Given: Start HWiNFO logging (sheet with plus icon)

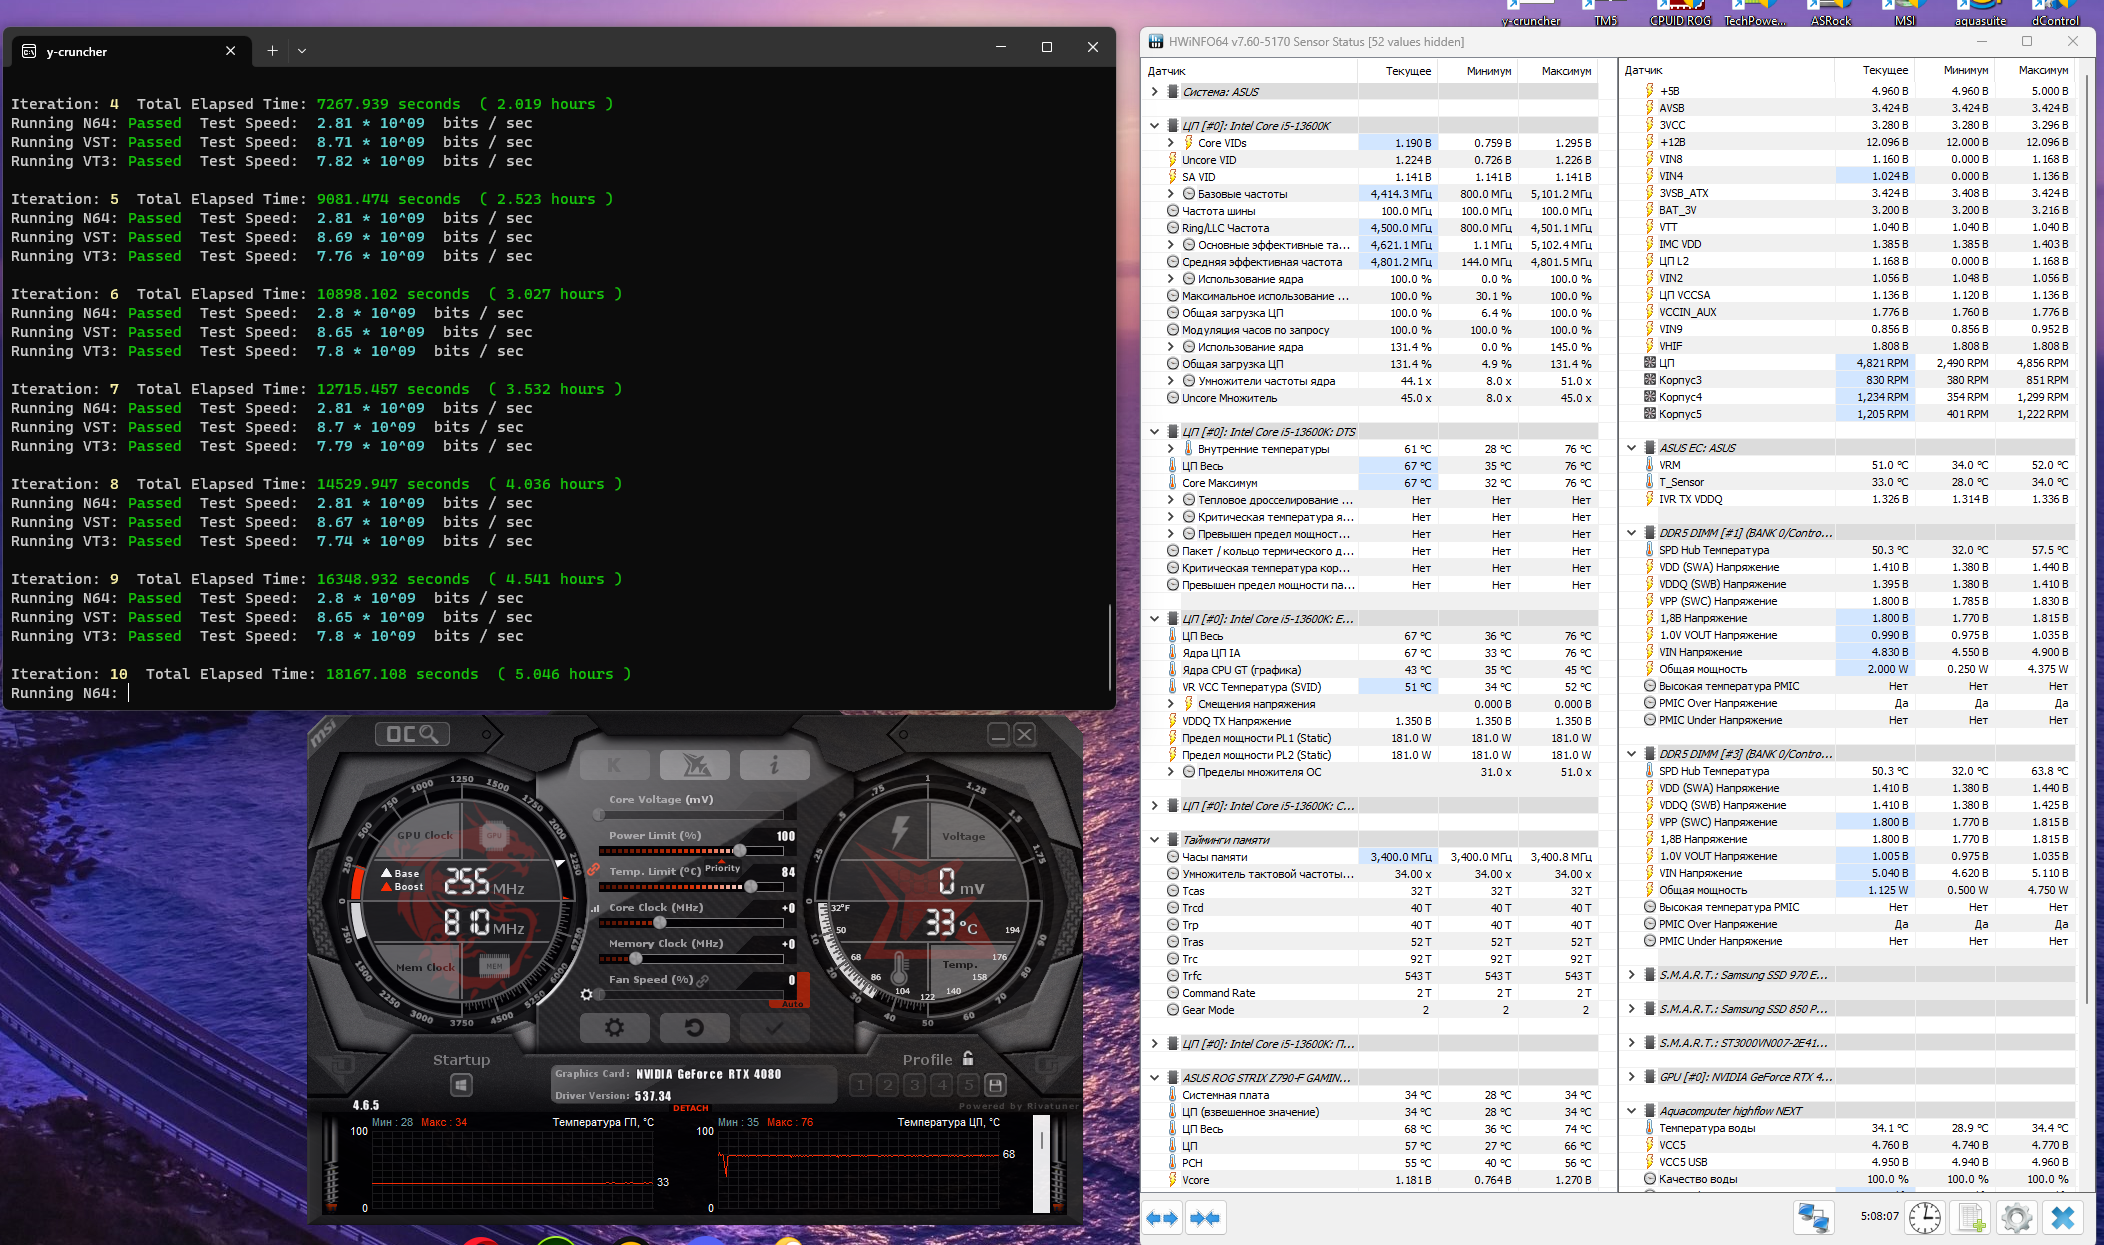Looking at the screenshot, I should pyautogui.click(x=1971, y=1218).
